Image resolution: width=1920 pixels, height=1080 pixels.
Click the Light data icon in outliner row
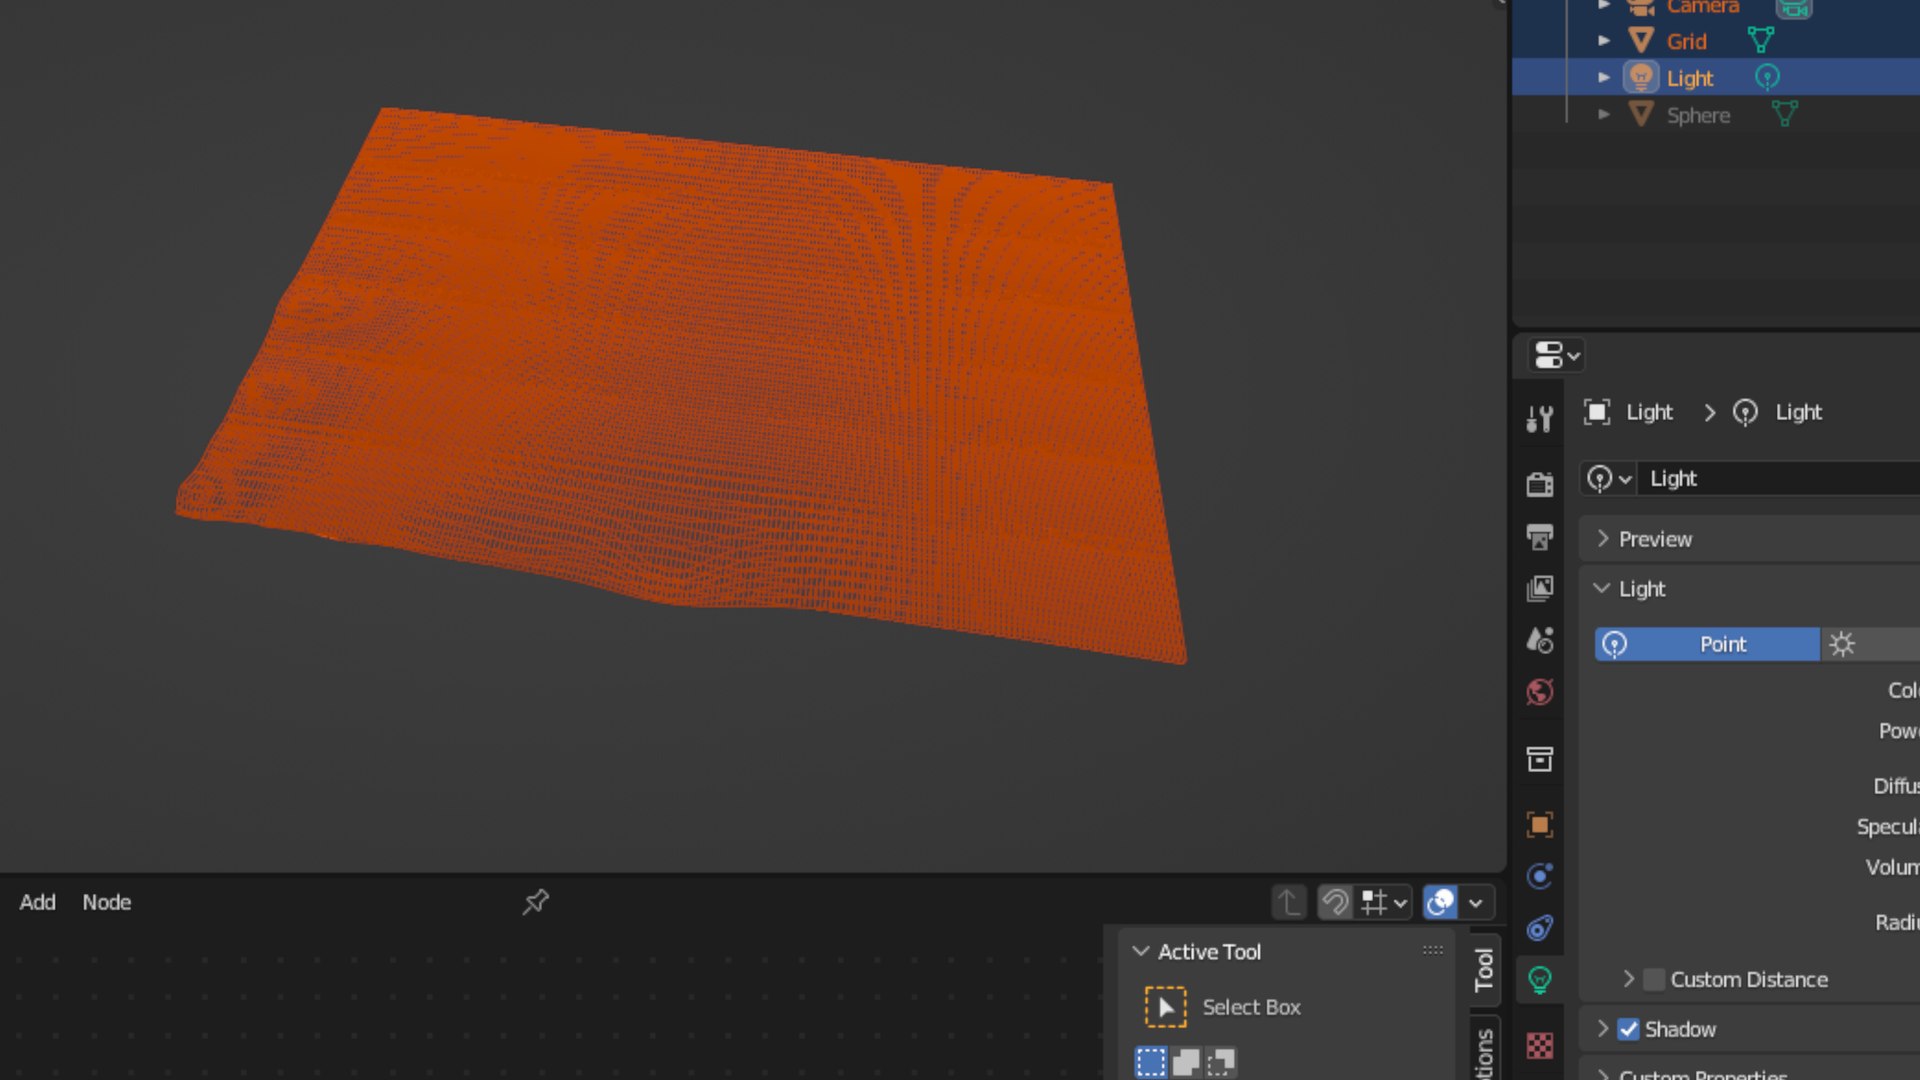pos(1767,77)
